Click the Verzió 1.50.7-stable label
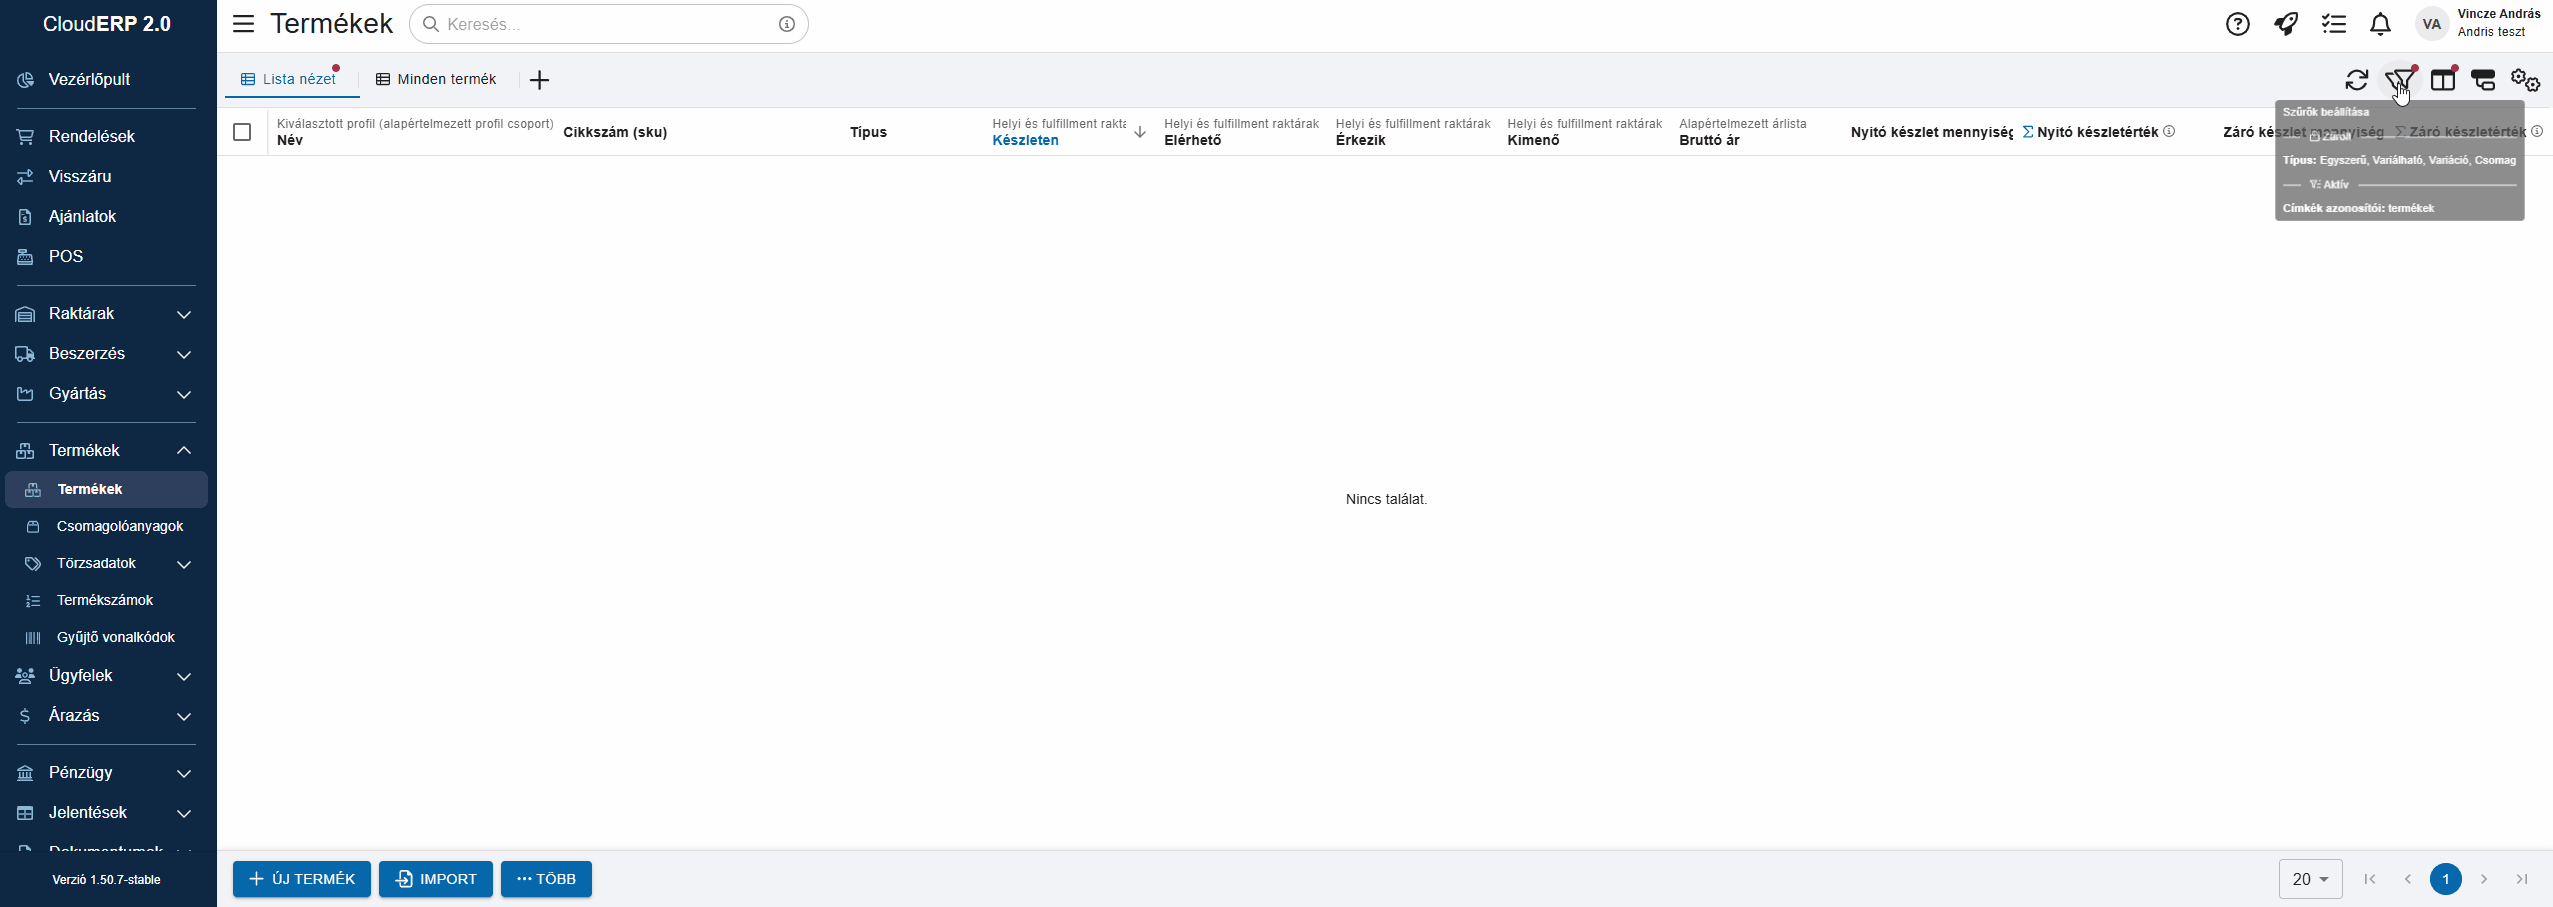Screen dimensions: 2553x907 107,880
